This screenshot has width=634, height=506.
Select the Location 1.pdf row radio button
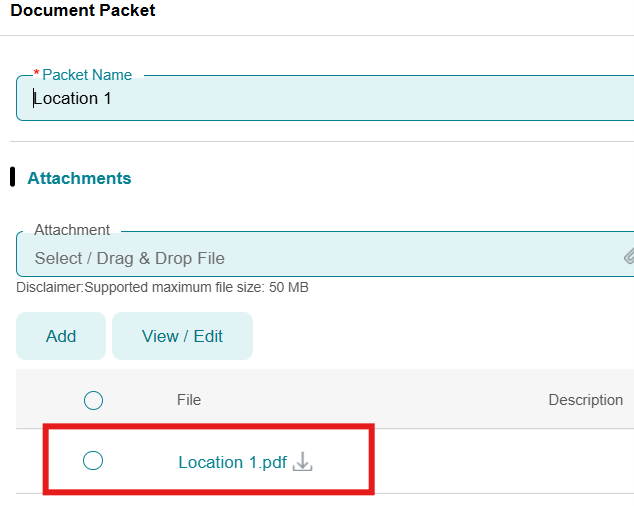[93, 460]
